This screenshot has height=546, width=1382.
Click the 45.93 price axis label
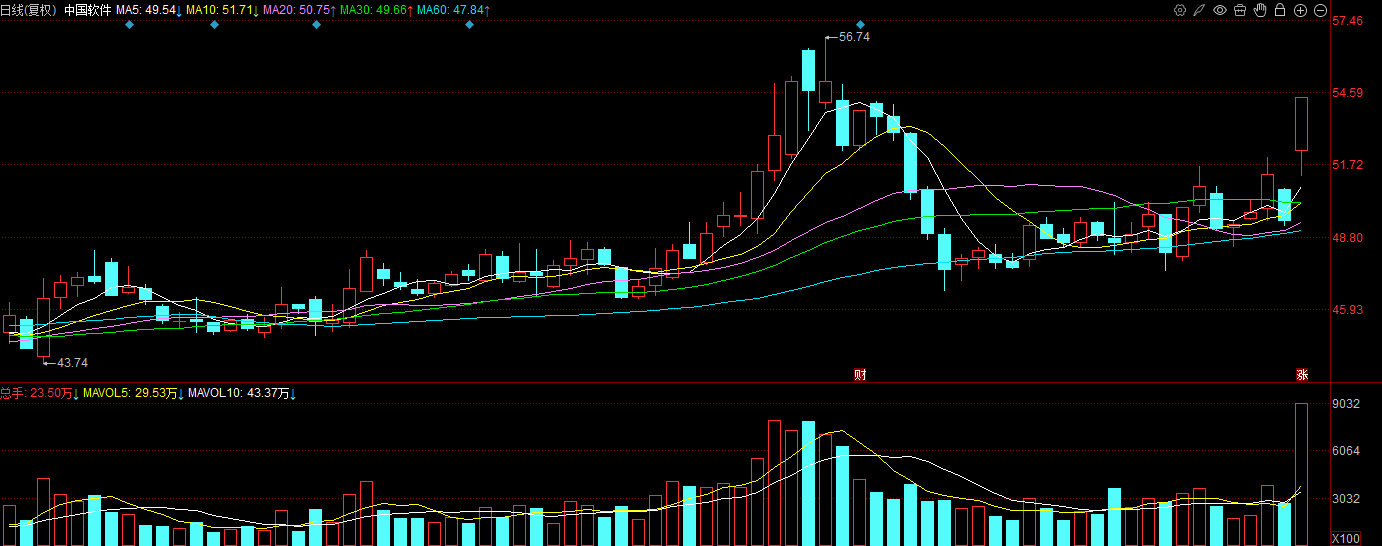pyautogui.click(x=1349, y=310)
